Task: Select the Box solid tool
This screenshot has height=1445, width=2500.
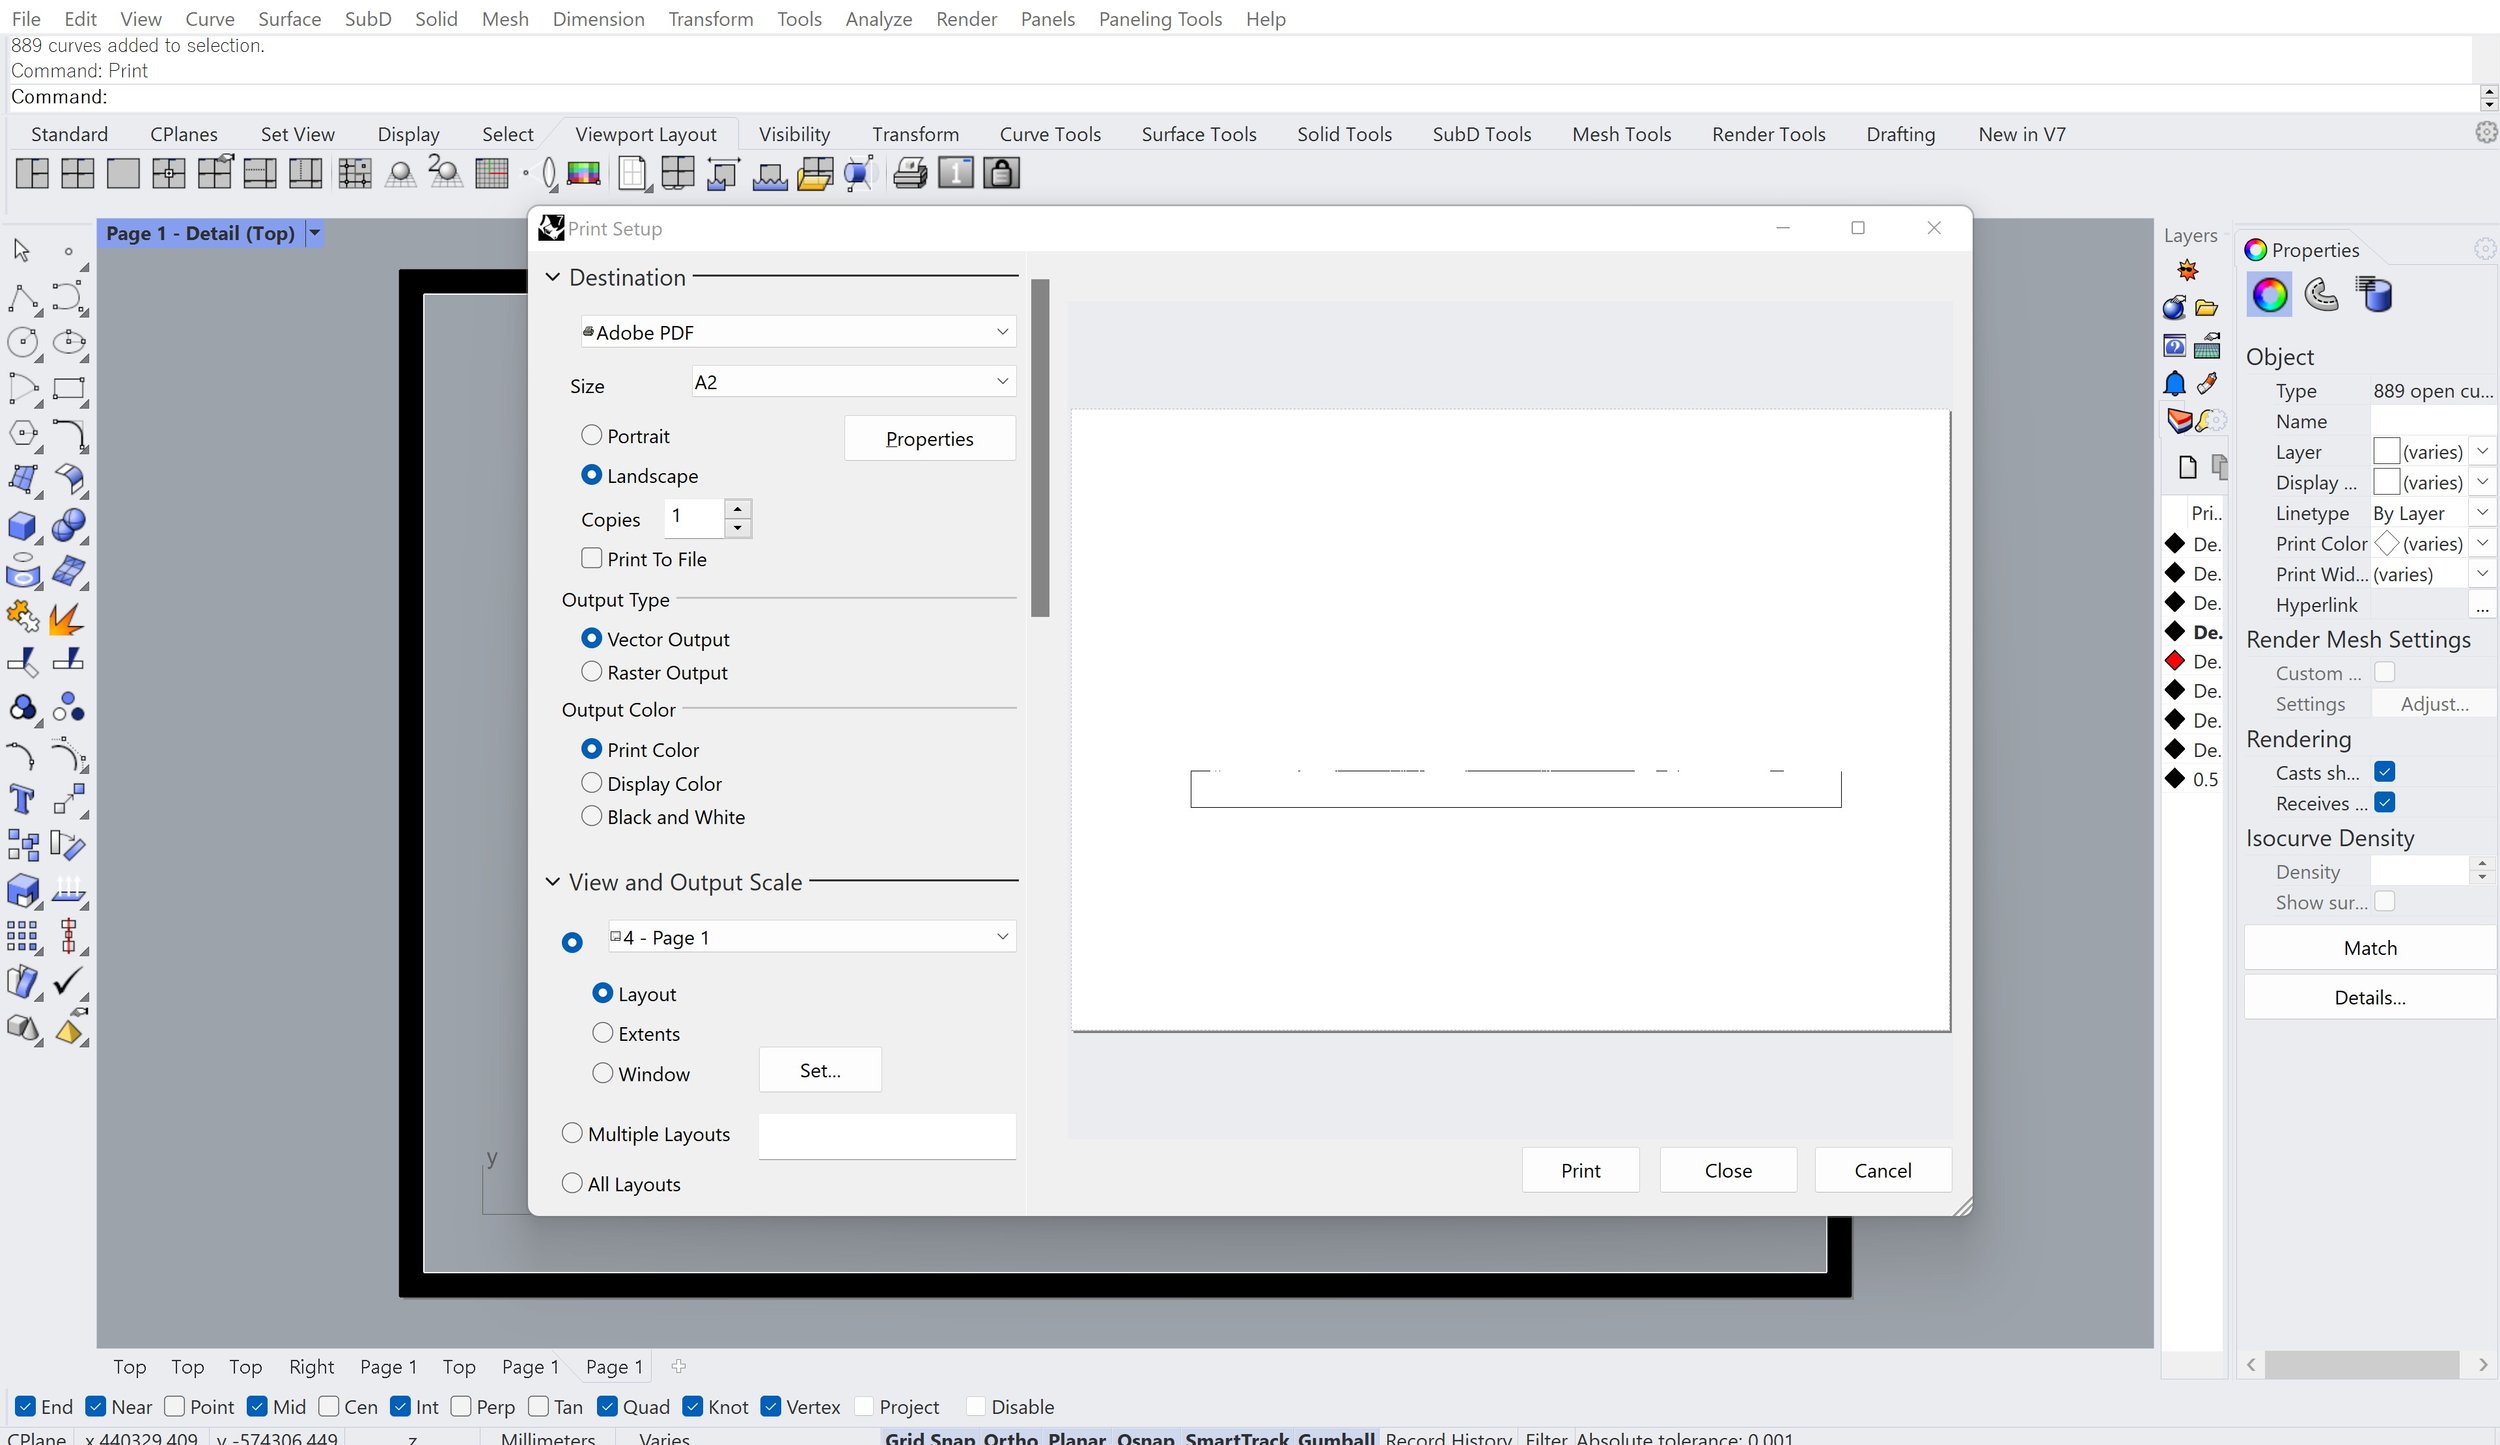Action: tap(24, 525)
